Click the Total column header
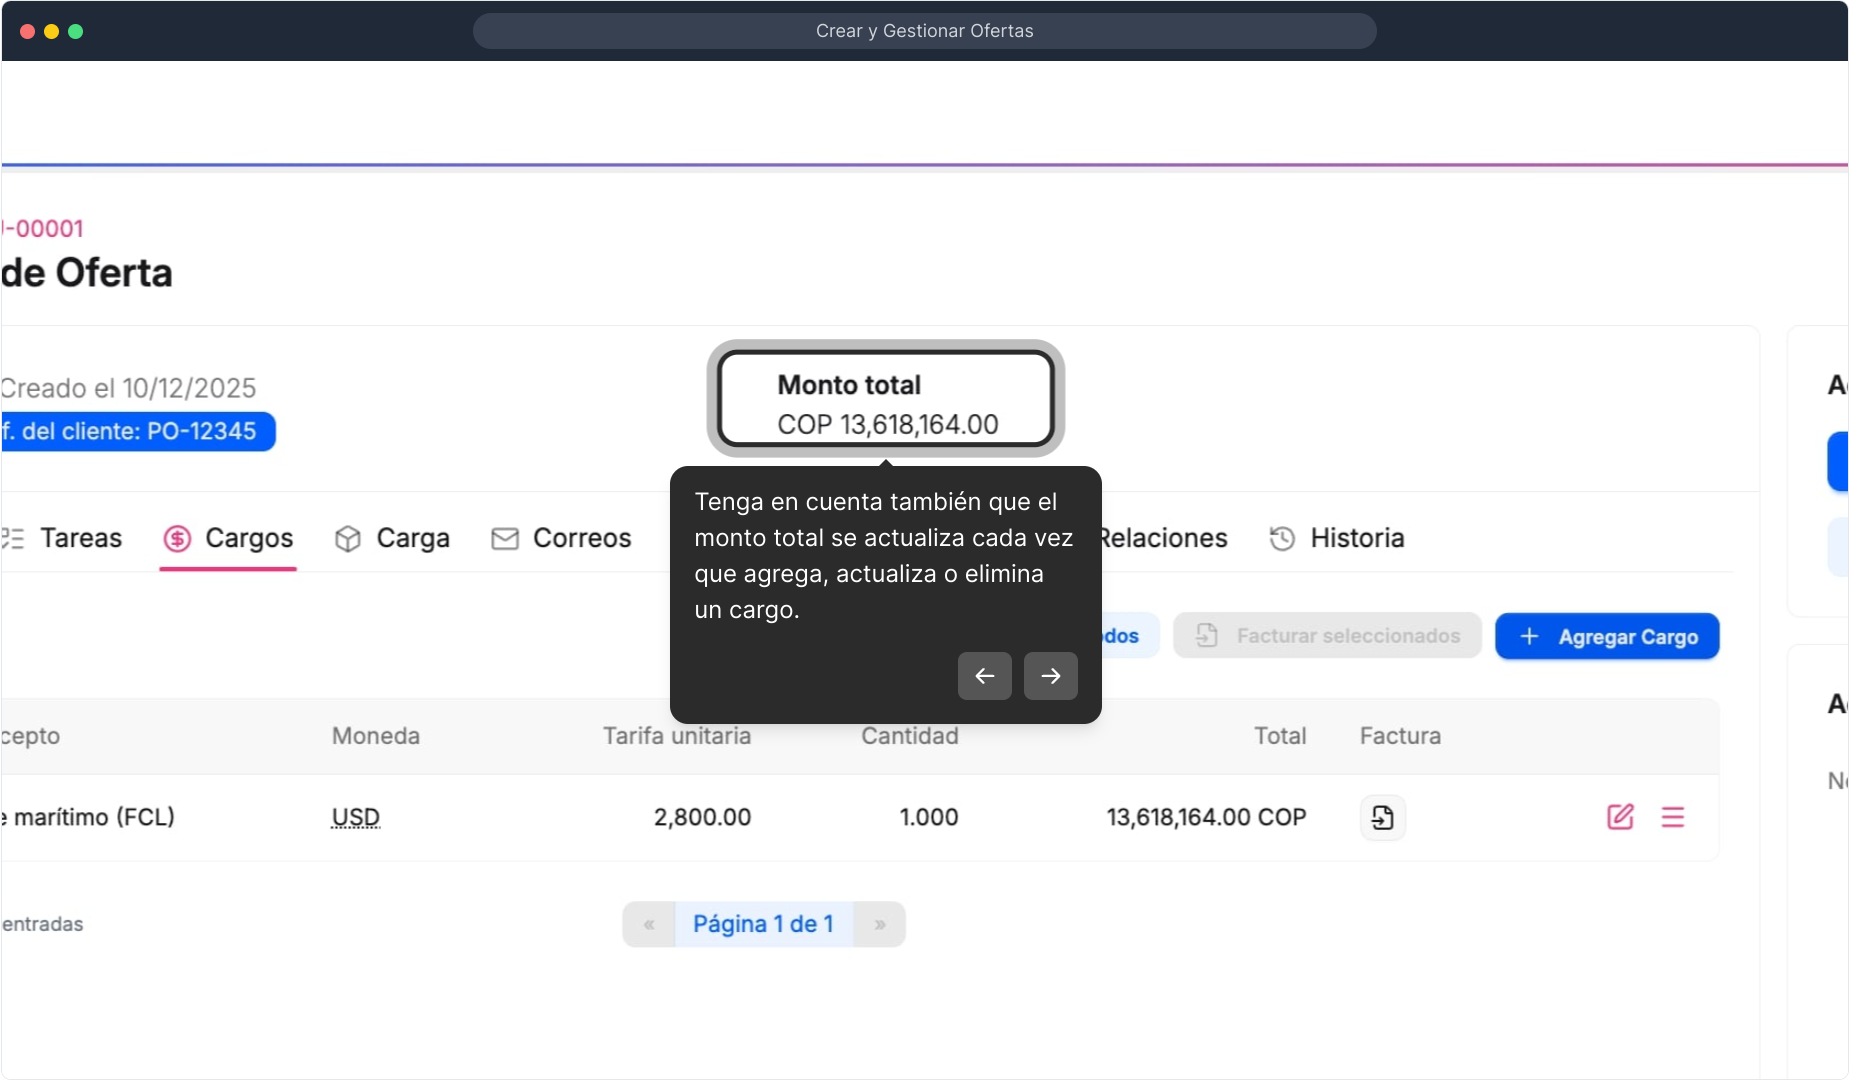This screenshot has width=1850, height=1080. (x=1279, y=736)
